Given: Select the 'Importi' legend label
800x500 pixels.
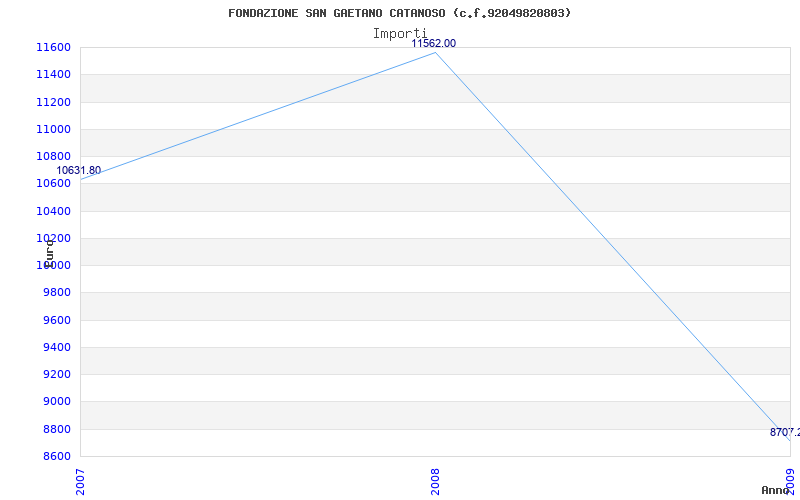Looking at the screenshot, I should click(399, 34).
